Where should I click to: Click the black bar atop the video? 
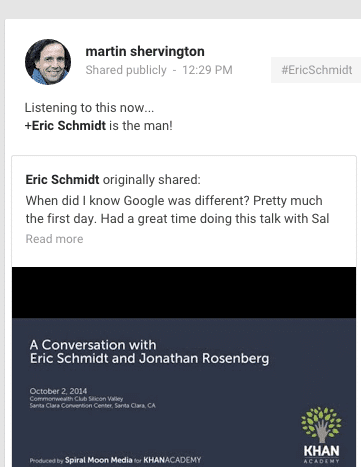coord(184,292)
